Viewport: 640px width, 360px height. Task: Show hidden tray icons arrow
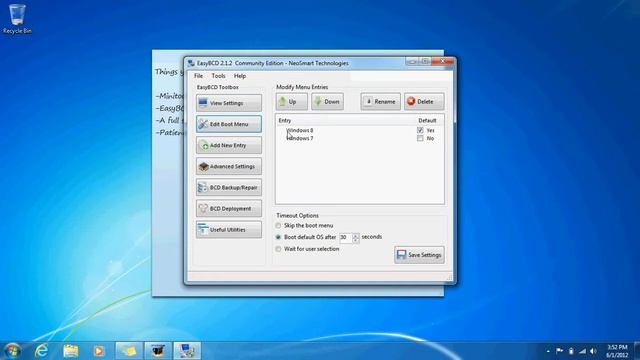(548, 351)
